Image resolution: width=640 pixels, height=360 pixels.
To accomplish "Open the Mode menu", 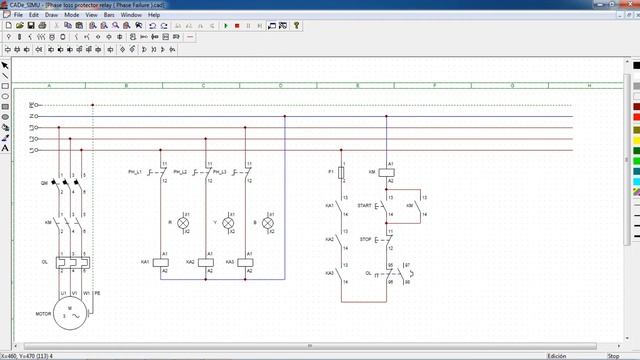I will [72, 15].
